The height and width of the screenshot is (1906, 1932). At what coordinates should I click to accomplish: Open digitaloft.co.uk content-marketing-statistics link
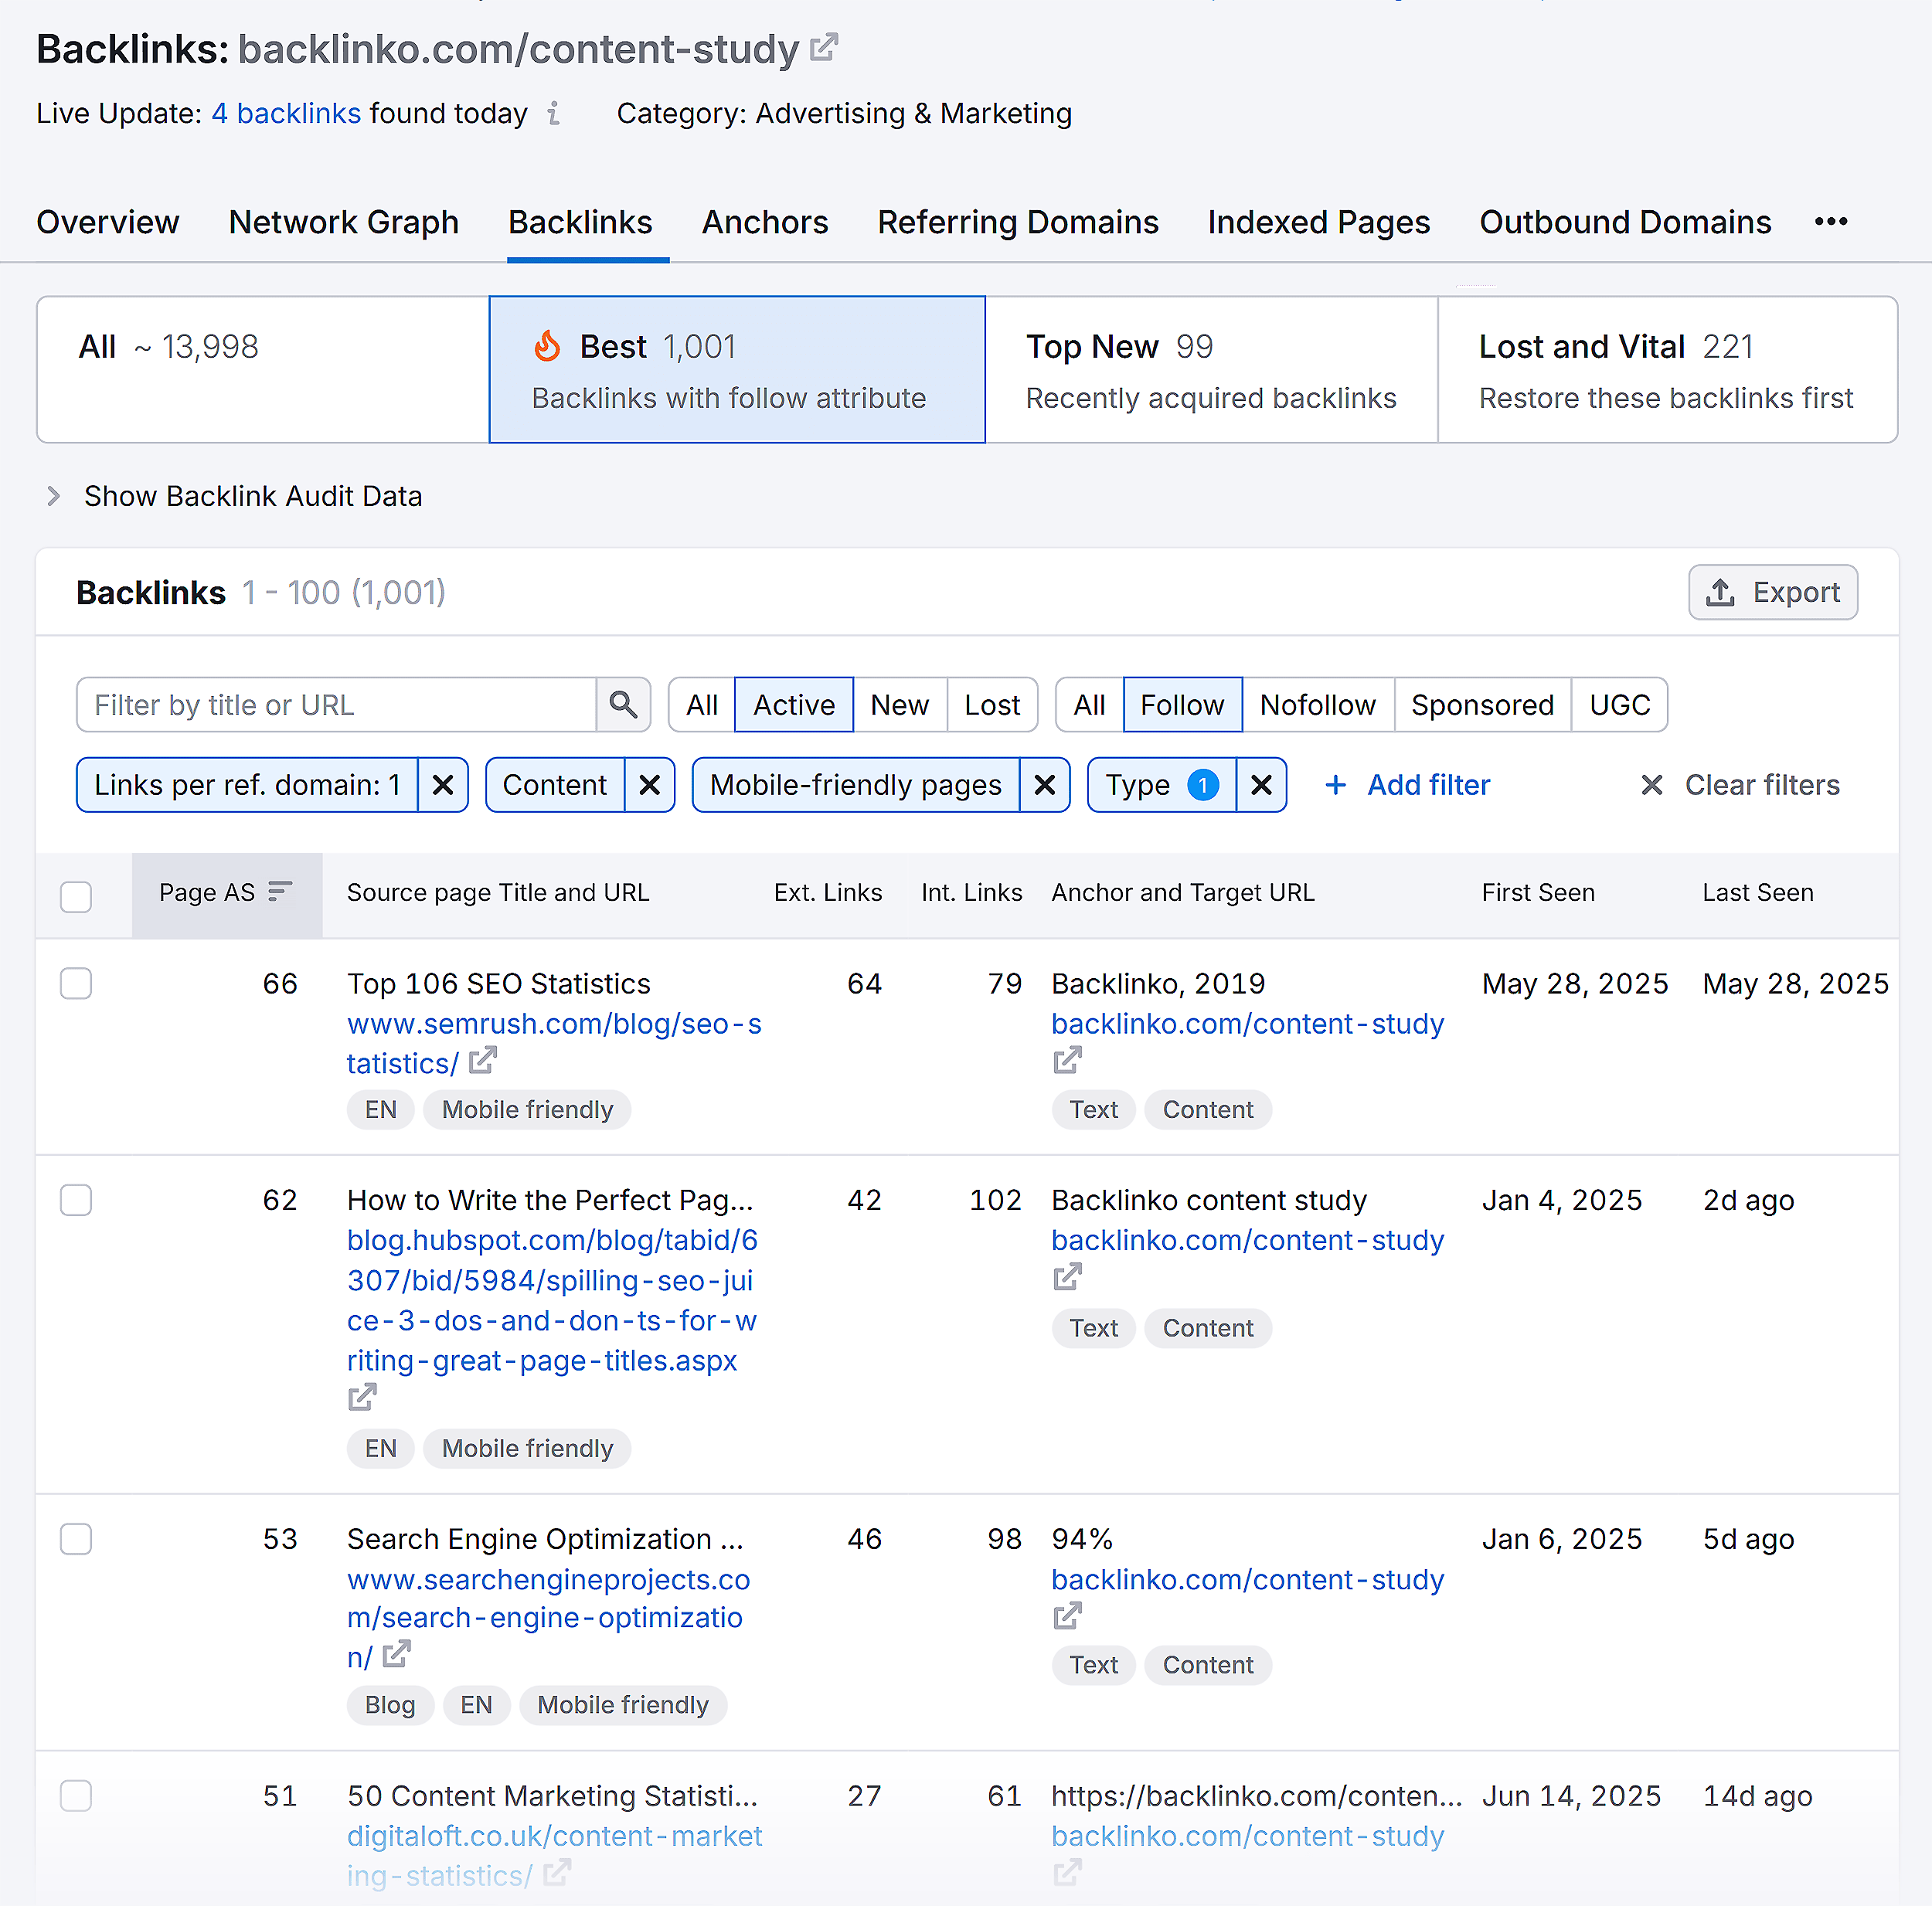pos(554,1855)
